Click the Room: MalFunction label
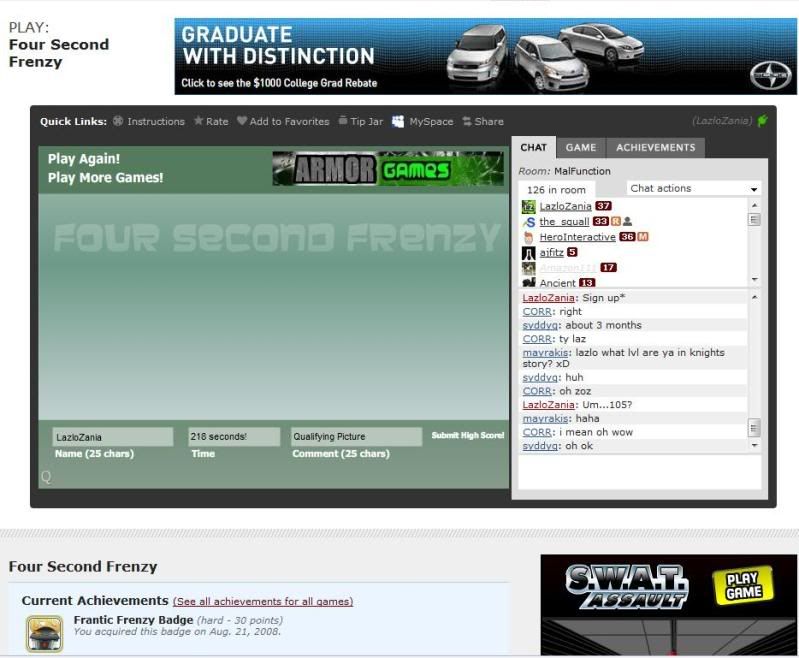 564,171
